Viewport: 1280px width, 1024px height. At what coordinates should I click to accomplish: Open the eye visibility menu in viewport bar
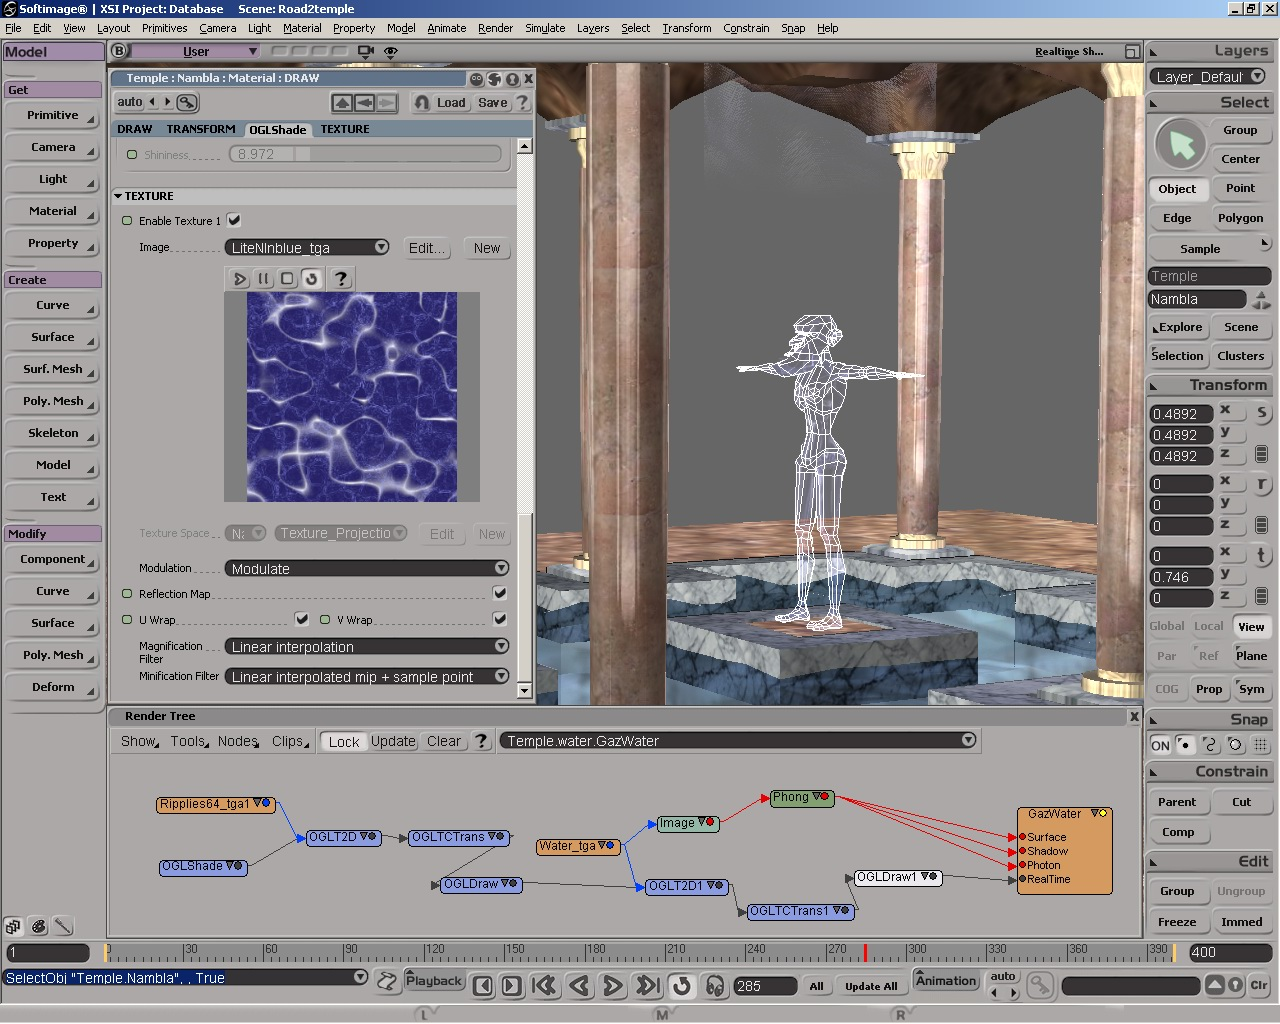(391, 51)
